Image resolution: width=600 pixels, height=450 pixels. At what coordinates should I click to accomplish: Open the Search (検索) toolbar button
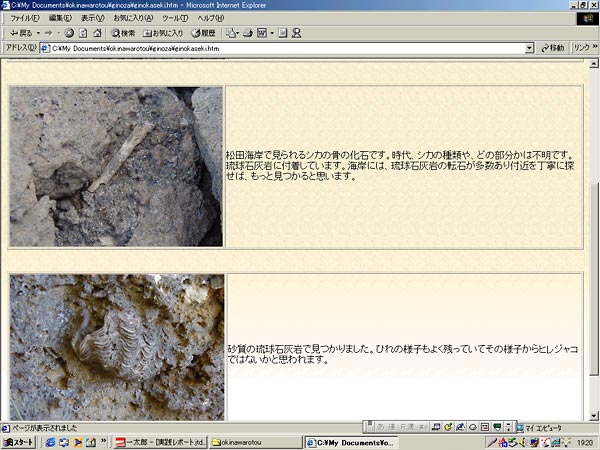pos(123,33)
